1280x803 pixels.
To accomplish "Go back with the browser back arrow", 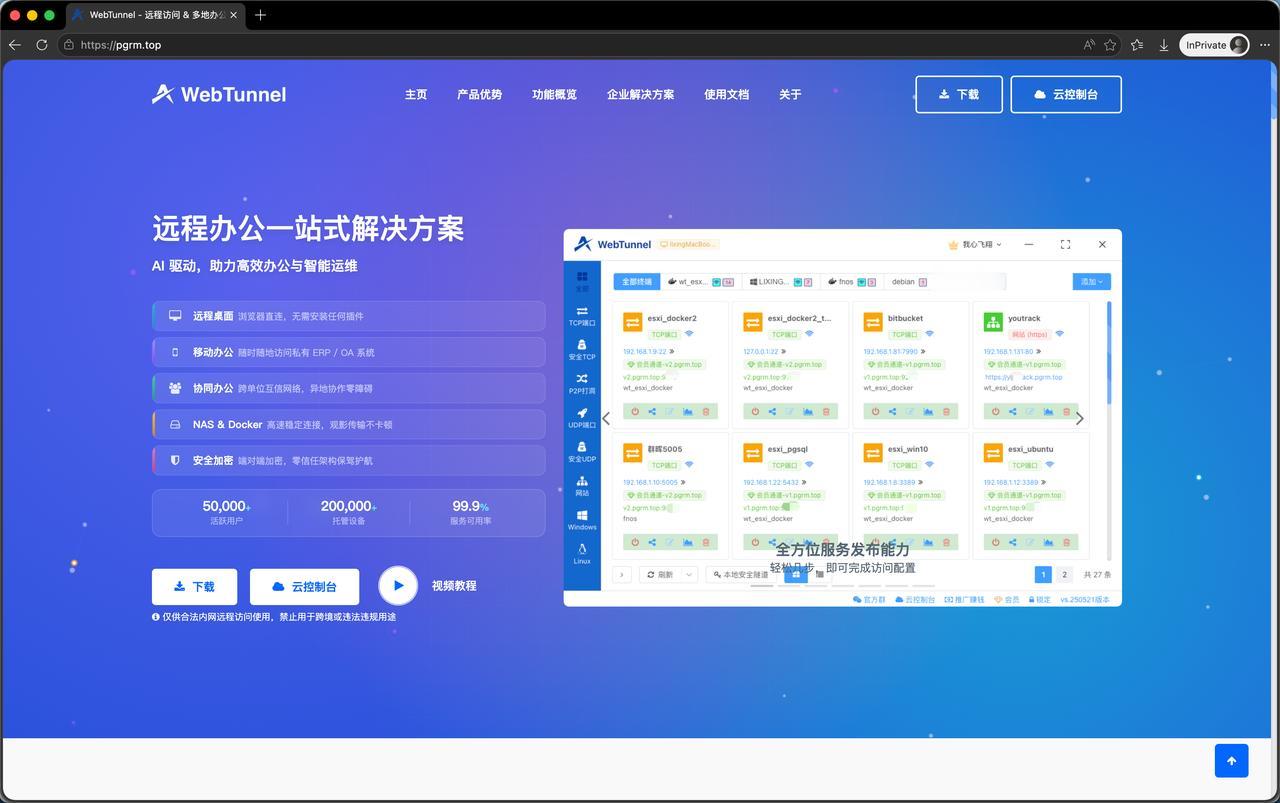I will 14,45.
